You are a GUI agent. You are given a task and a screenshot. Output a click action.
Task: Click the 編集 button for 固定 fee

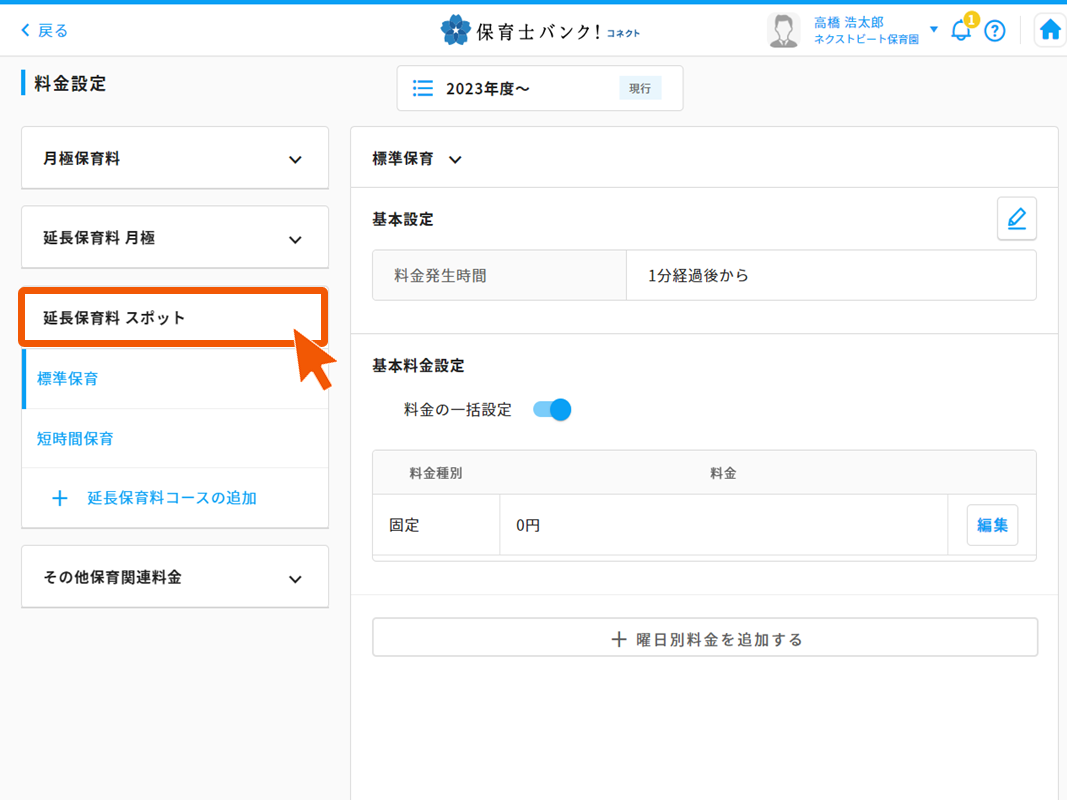[x=991, y=525]
